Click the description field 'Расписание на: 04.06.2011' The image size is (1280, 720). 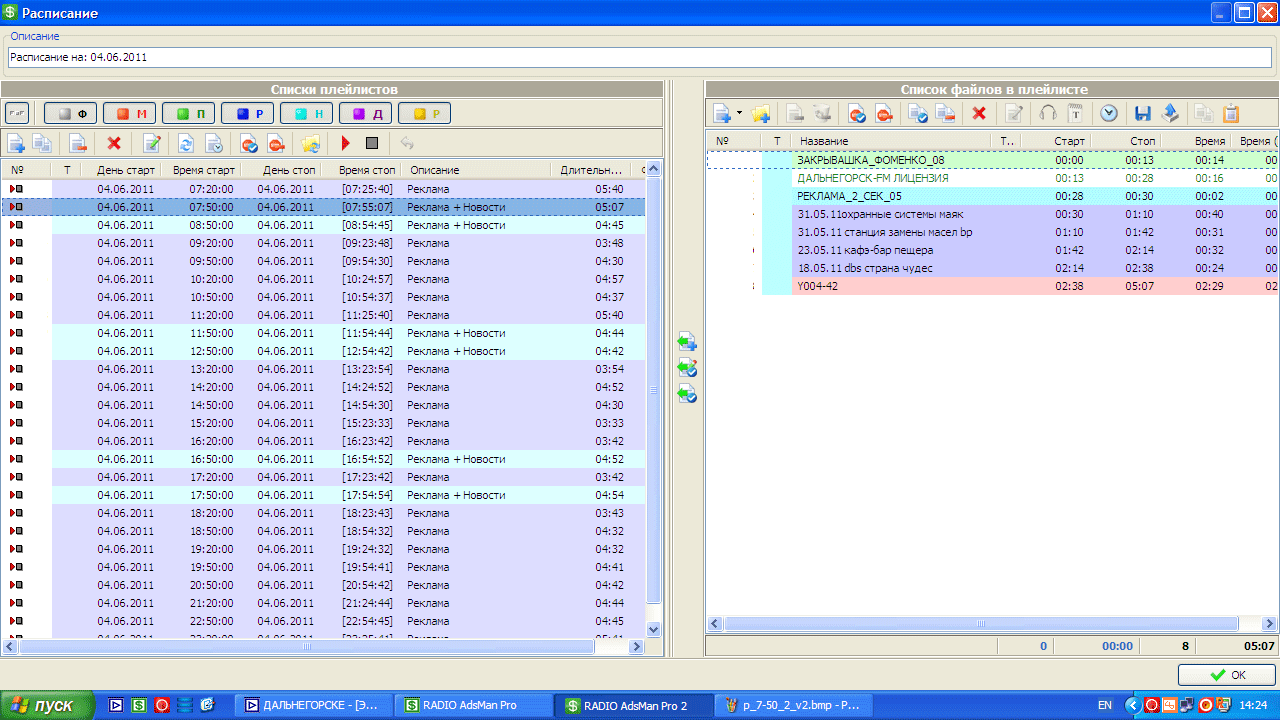pyautogui.click(x=642, y=57)
